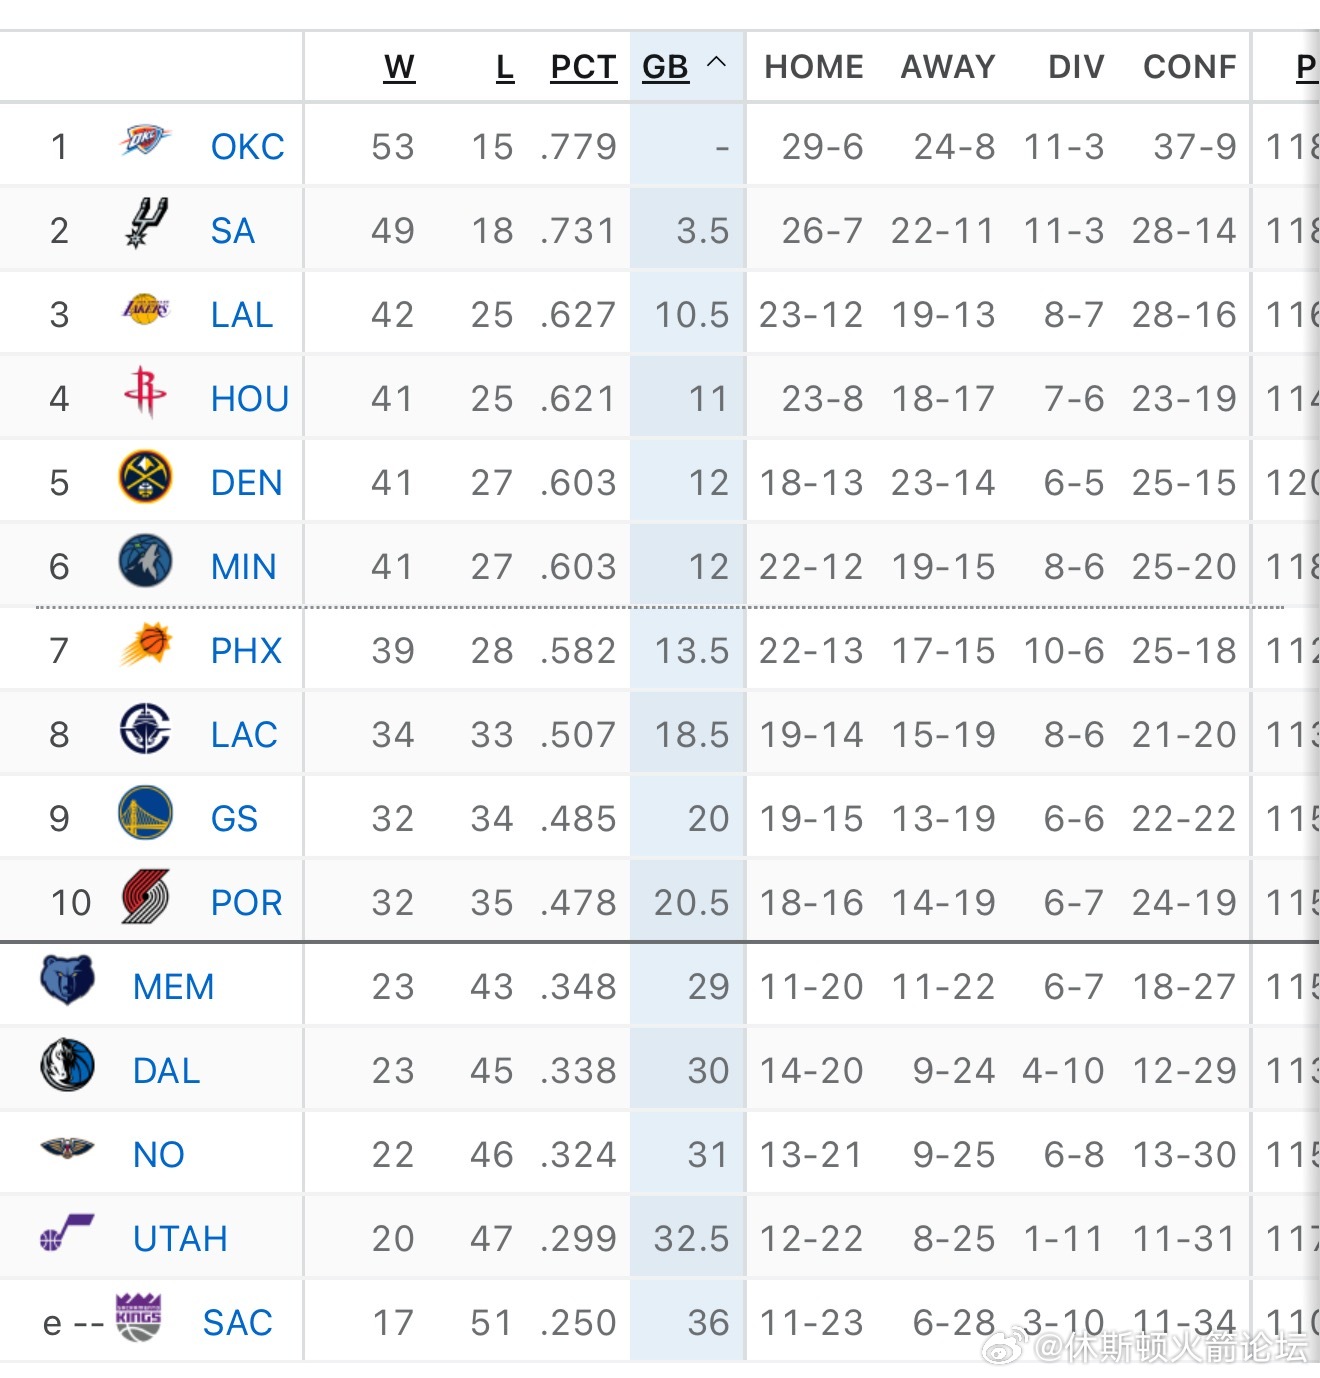Click the HOME column header
The width and height of the screenshot is (1320, 1378).
(x=814, y=67)
